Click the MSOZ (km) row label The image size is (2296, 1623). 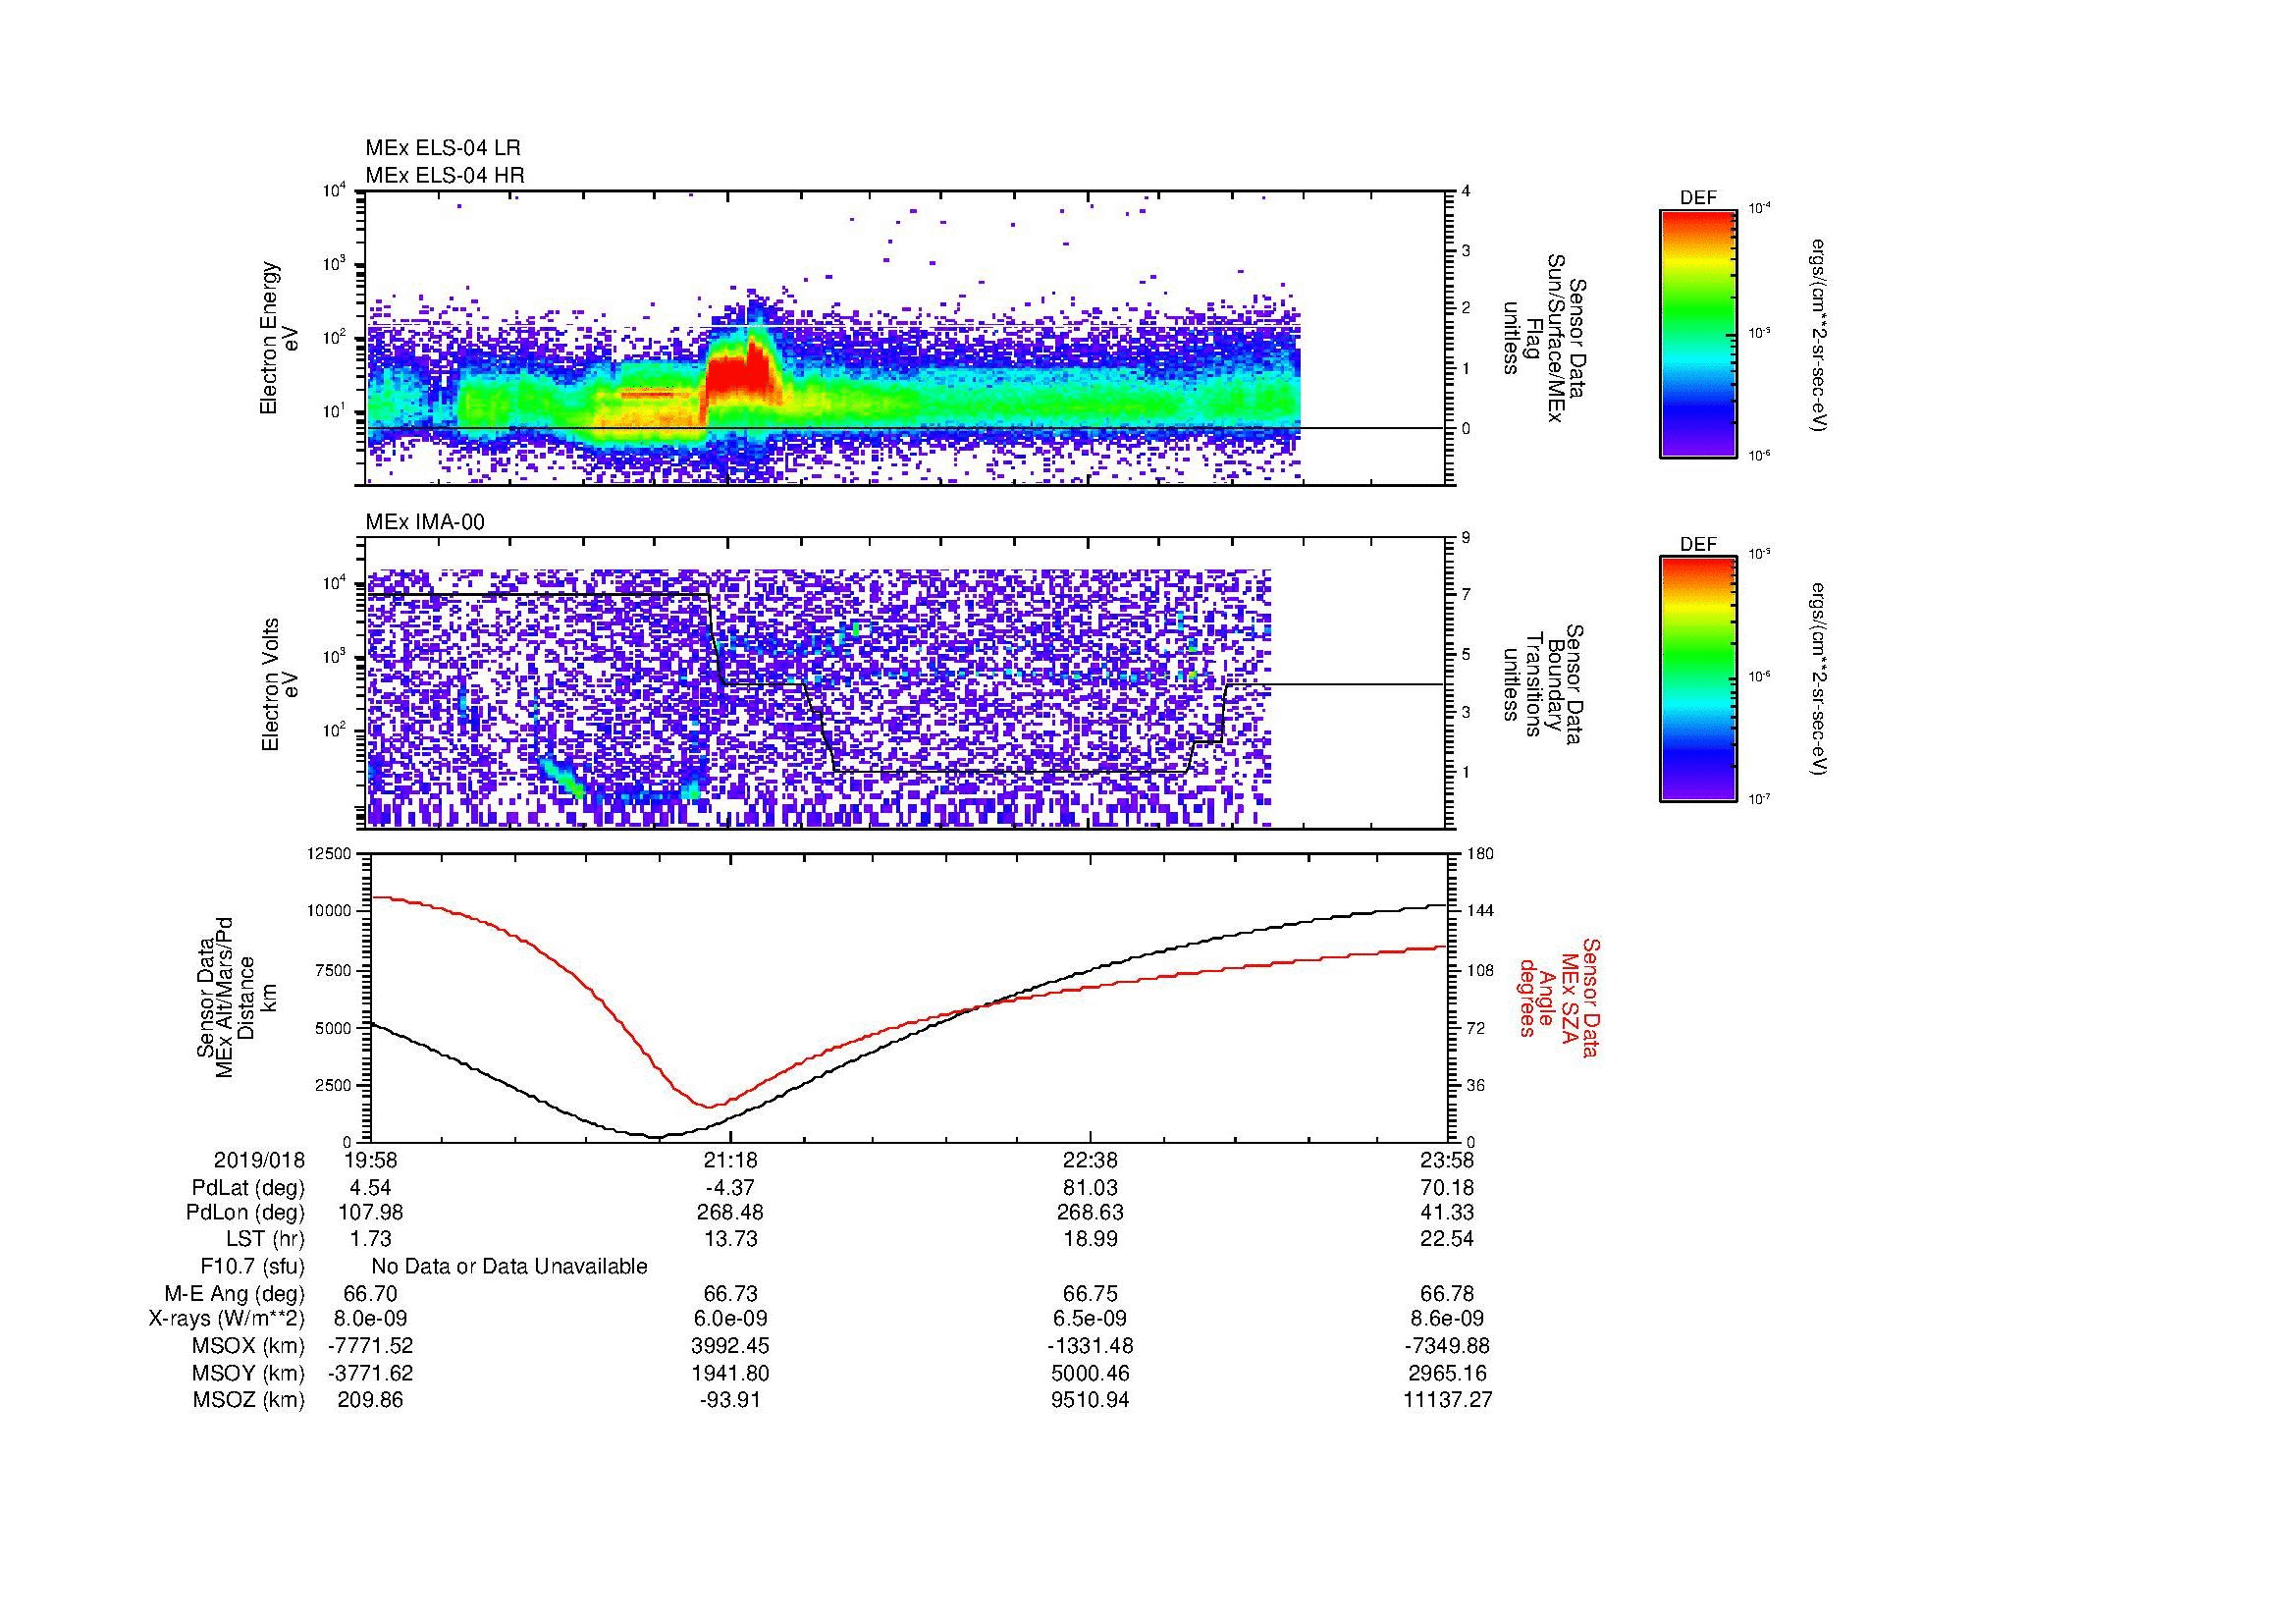point(248,1400)
